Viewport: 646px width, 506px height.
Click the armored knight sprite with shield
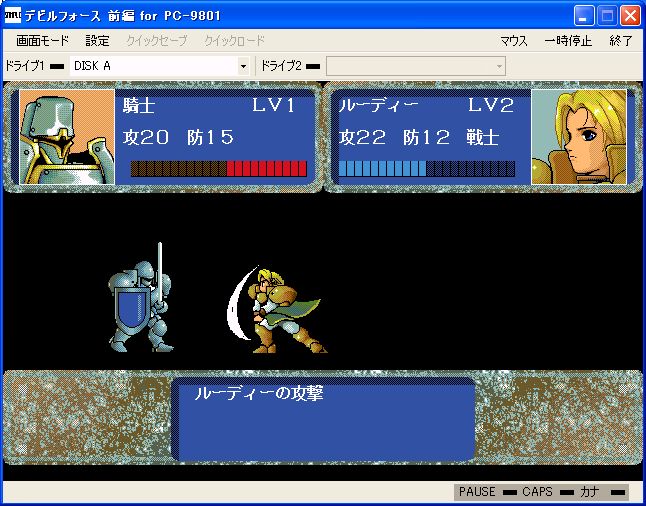(x=140, y=298)
